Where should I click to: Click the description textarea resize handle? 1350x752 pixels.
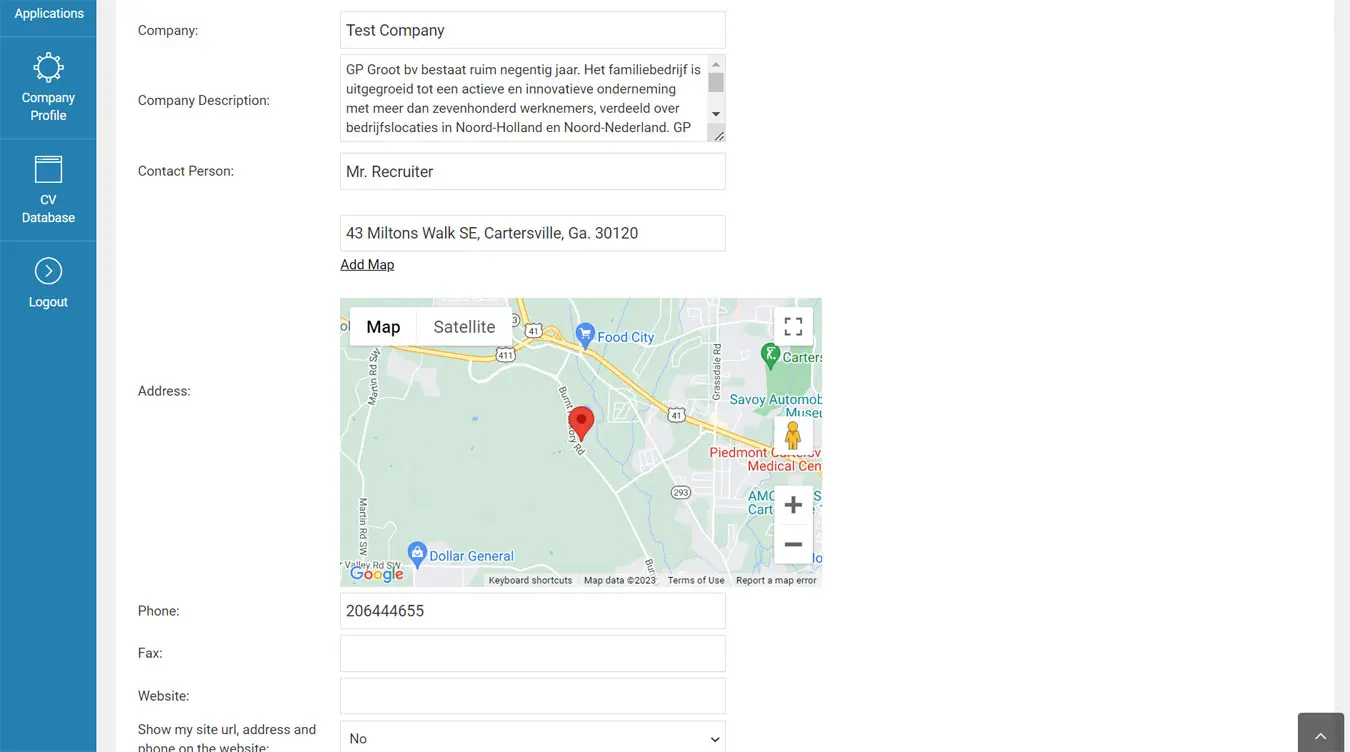[x=718, y=134]
